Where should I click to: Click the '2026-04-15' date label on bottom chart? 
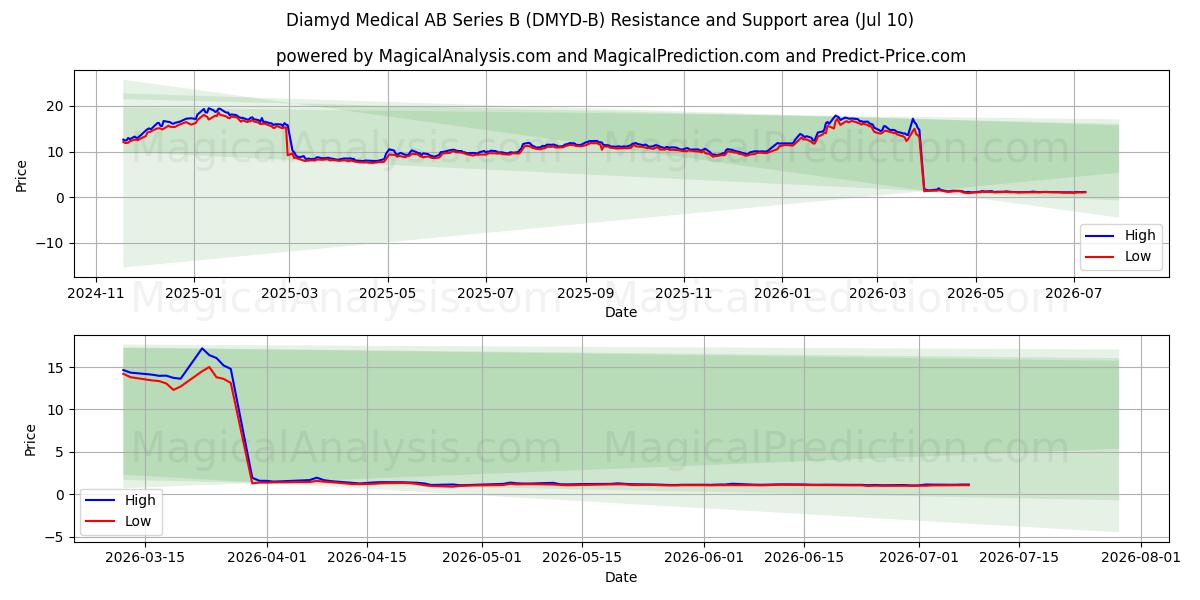click(x=367, y=560)
